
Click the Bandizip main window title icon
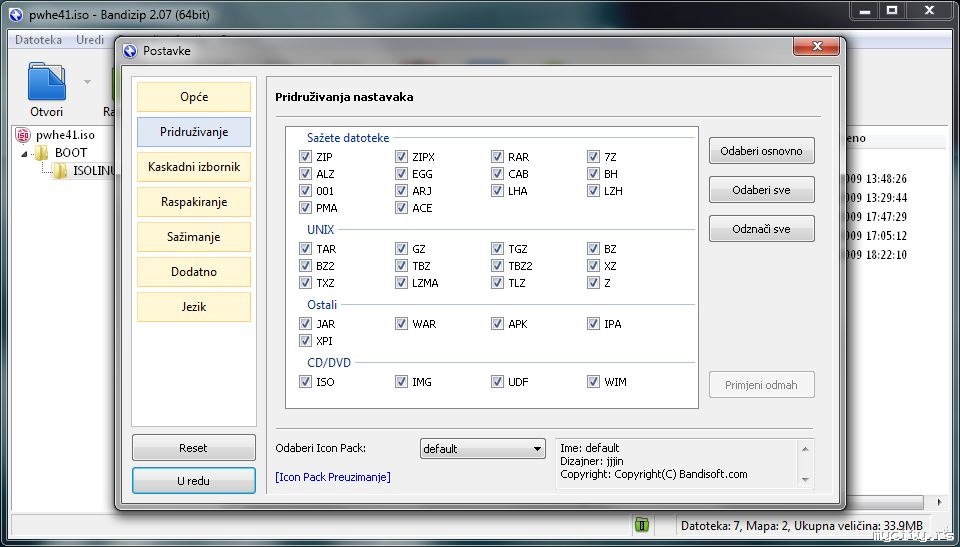click(x=17, y=15)
